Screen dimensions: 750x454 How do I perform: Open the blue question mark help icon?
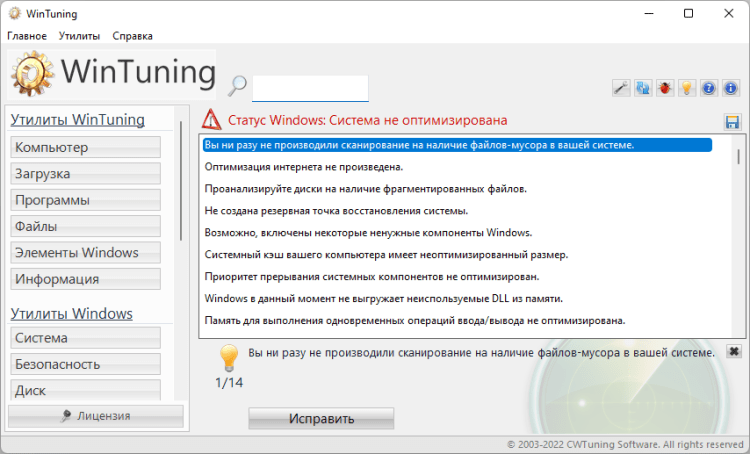709,88
